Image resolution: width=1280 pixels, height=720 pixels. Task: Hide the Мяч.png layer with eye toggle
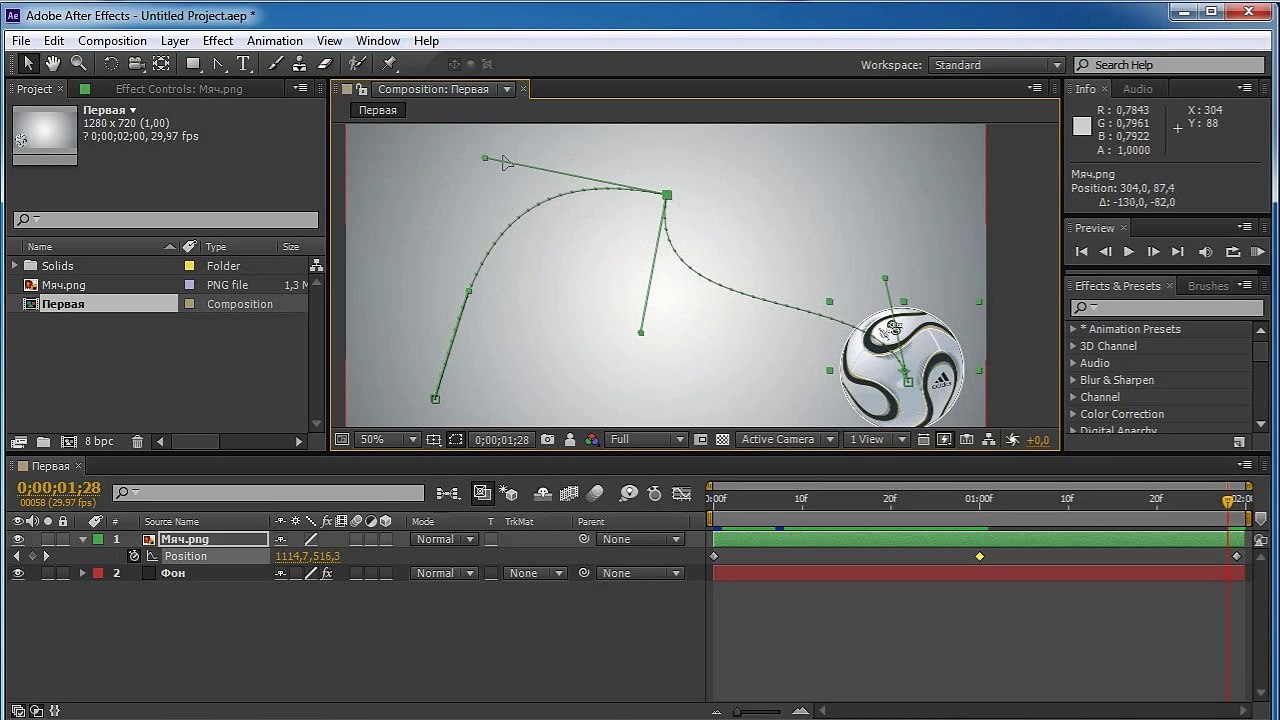[x=18, y=539]
